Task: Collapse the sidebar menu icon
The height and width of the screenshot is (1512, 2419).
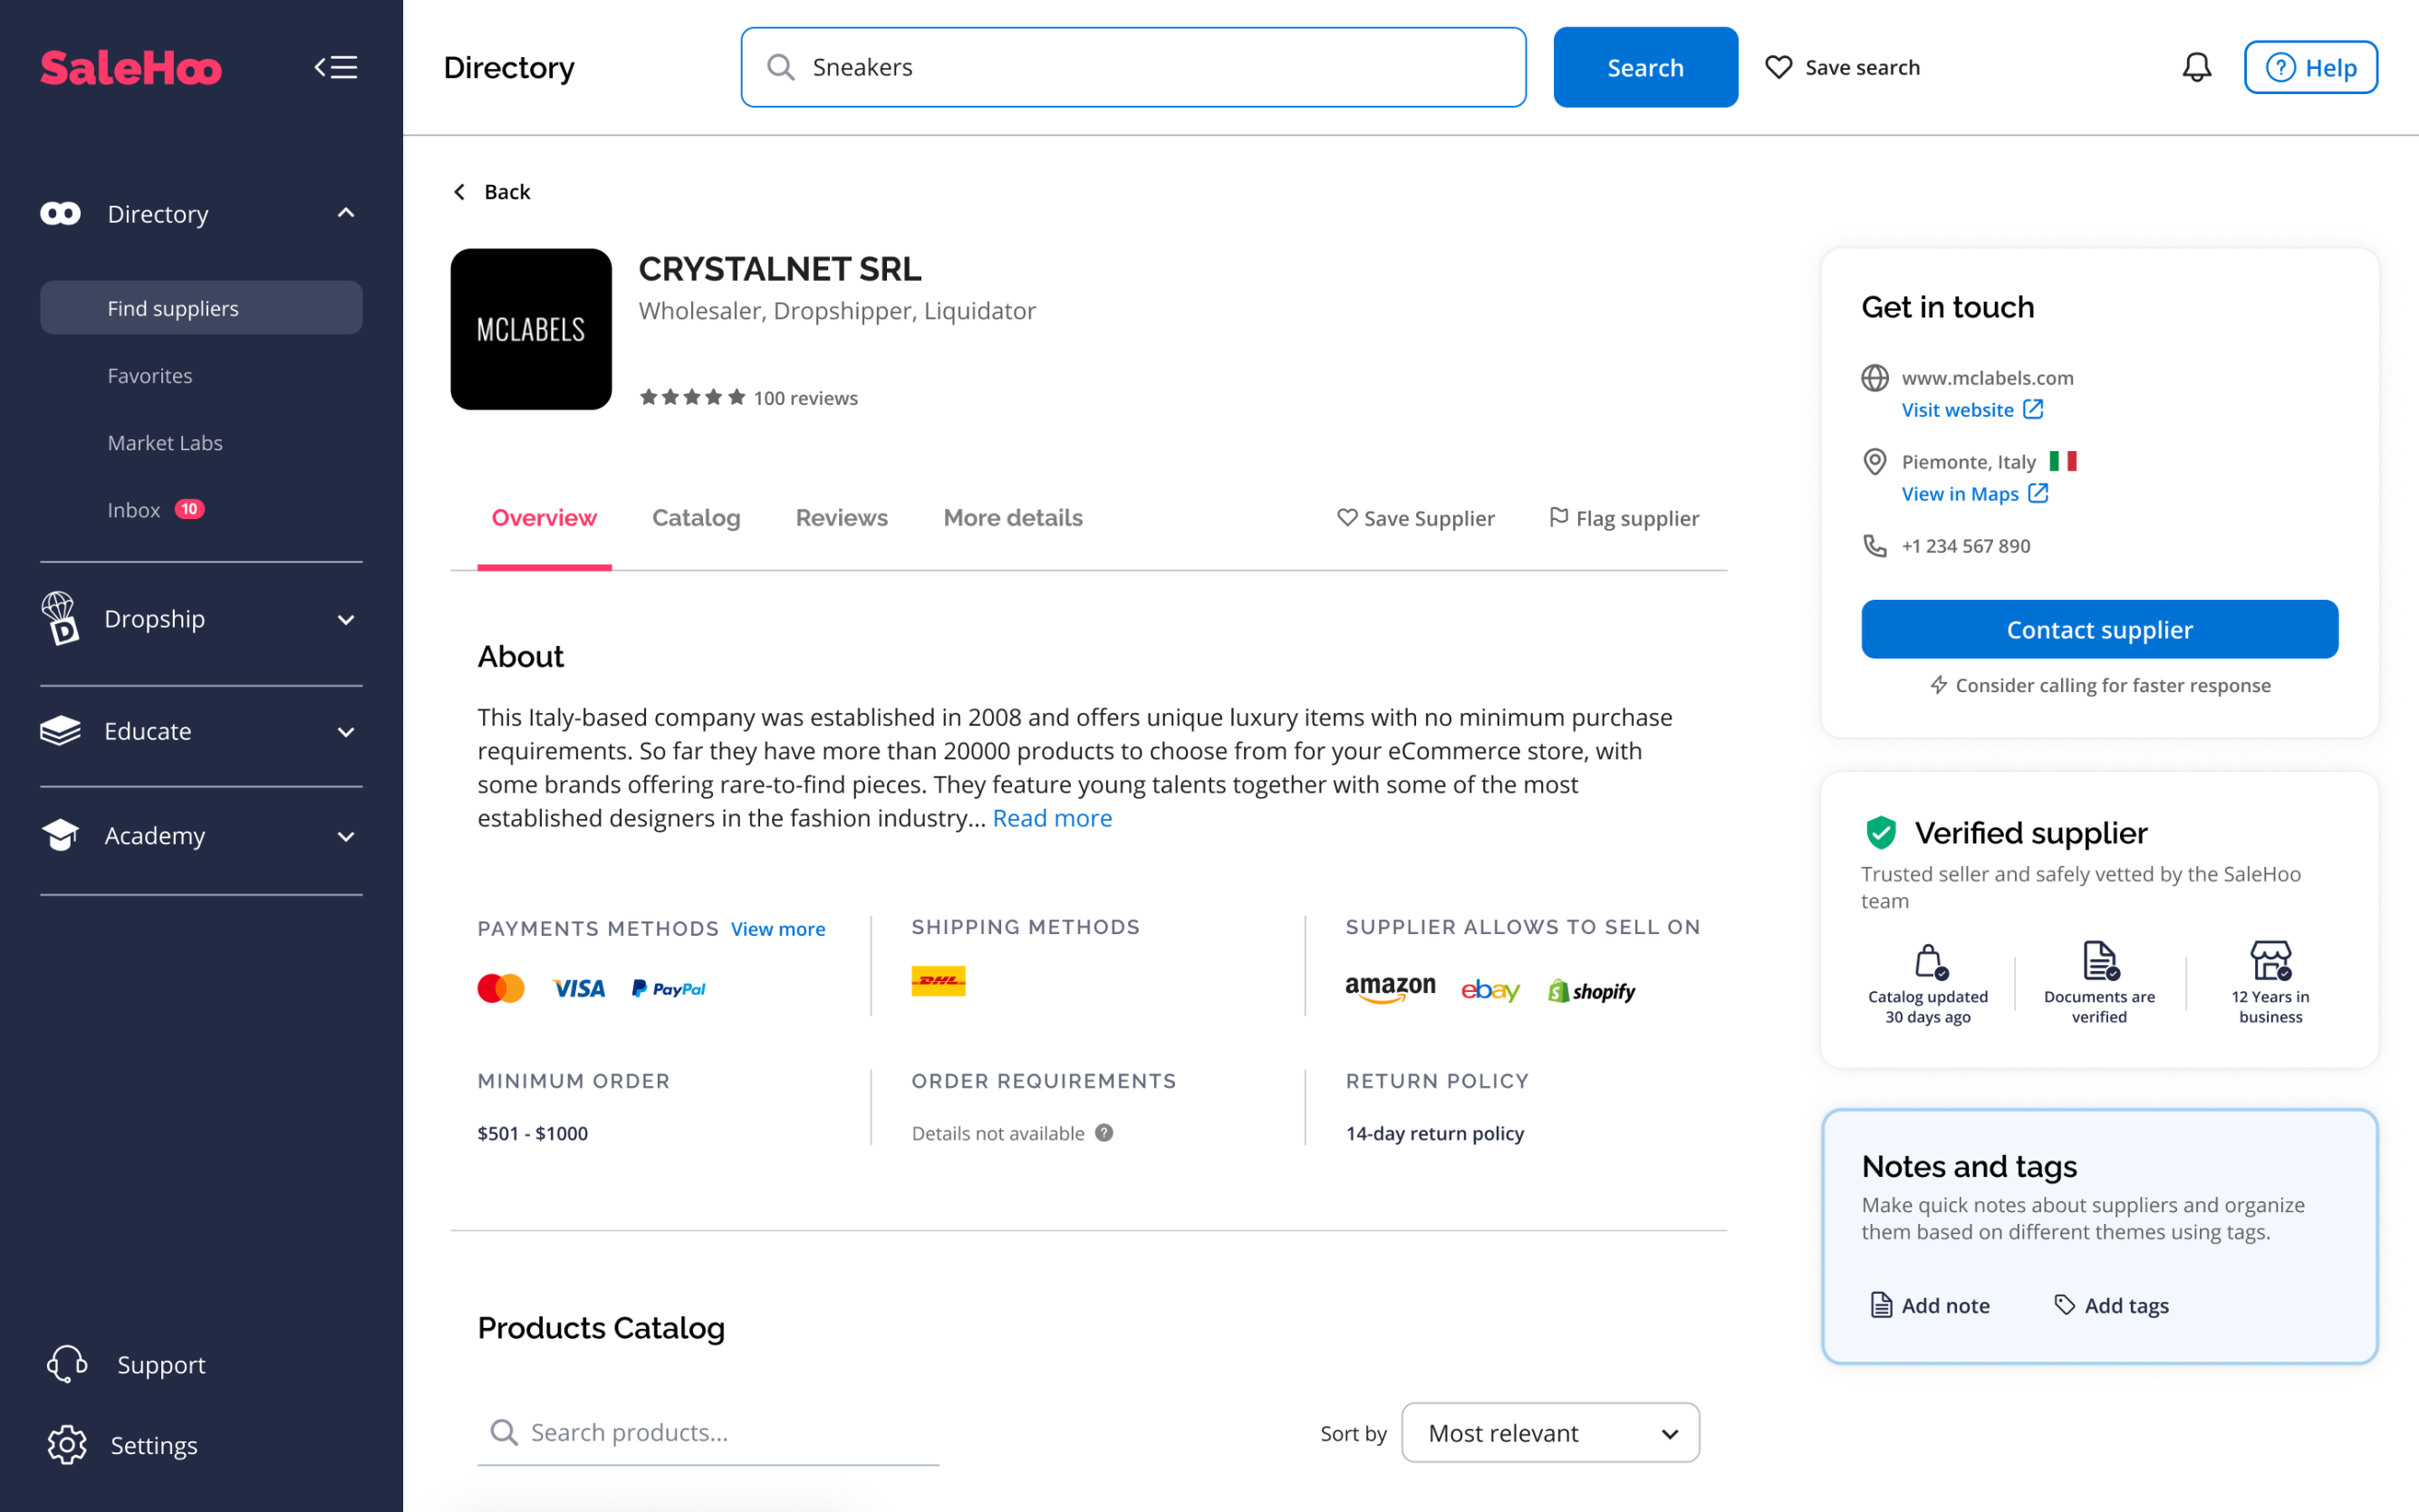Action: coord(336,67)
